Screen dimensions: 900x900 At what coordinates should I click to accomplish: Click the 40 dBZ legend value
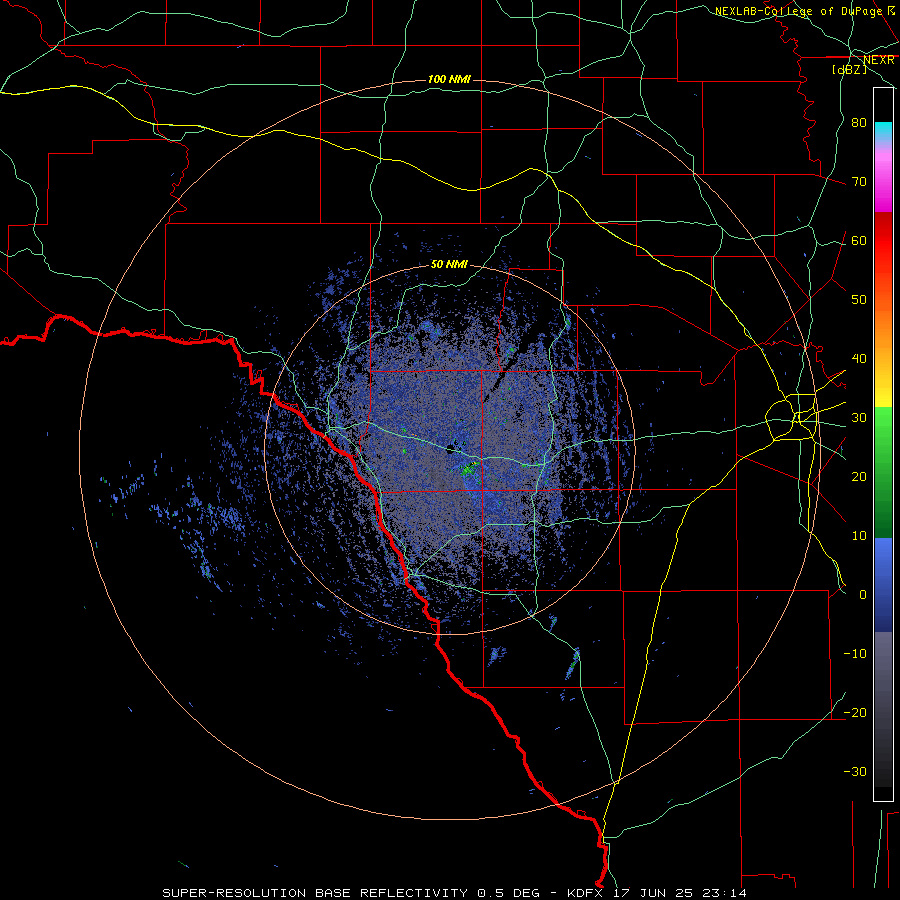click(x=859, y=359)
